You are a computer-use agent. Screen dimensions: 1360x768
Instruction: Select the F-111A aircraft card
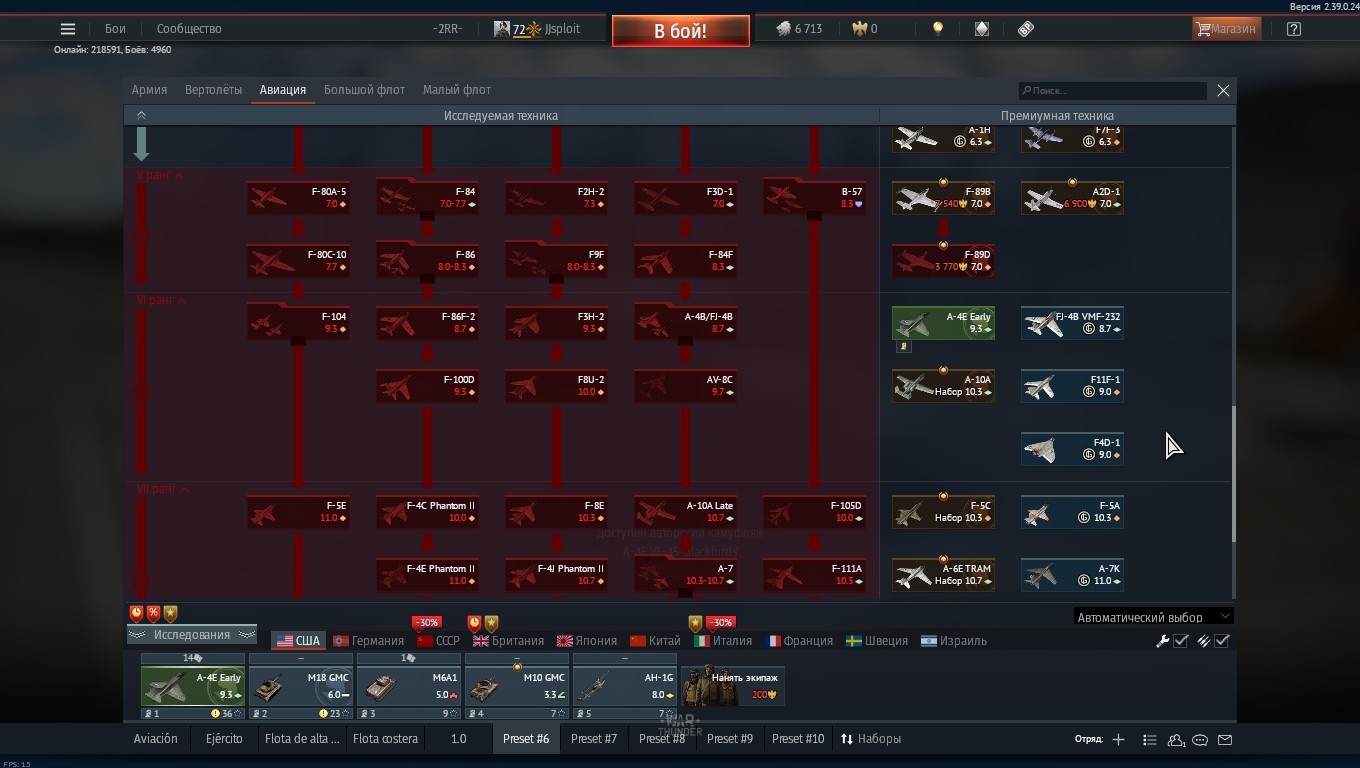point(814,575)
